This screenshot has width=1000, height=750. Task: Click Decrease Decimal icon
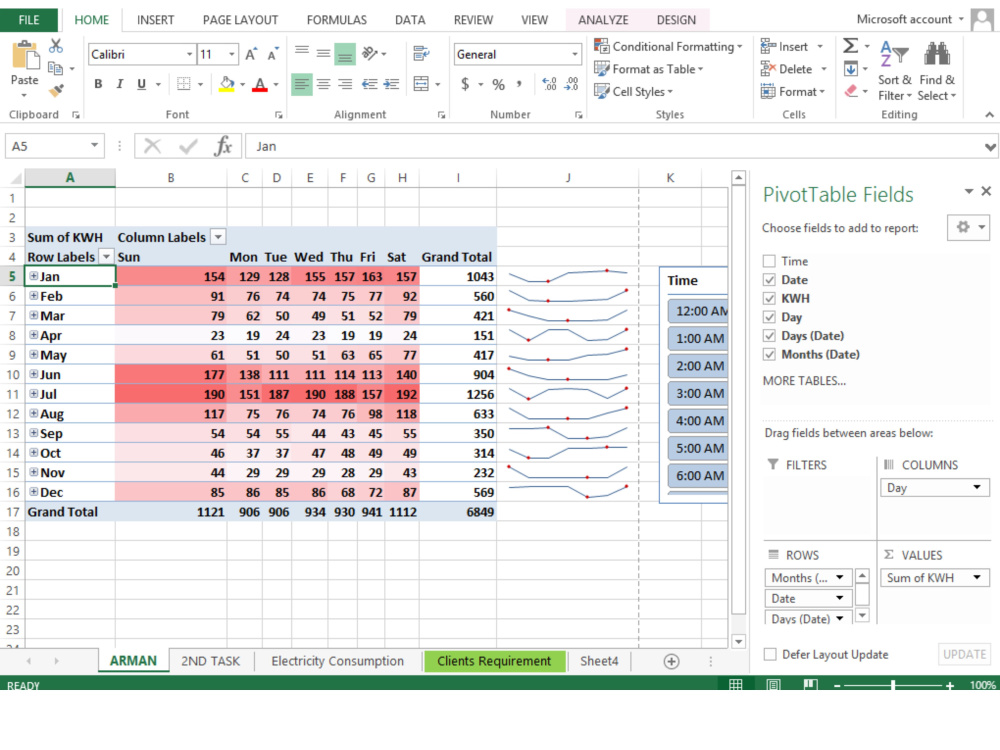571,84
